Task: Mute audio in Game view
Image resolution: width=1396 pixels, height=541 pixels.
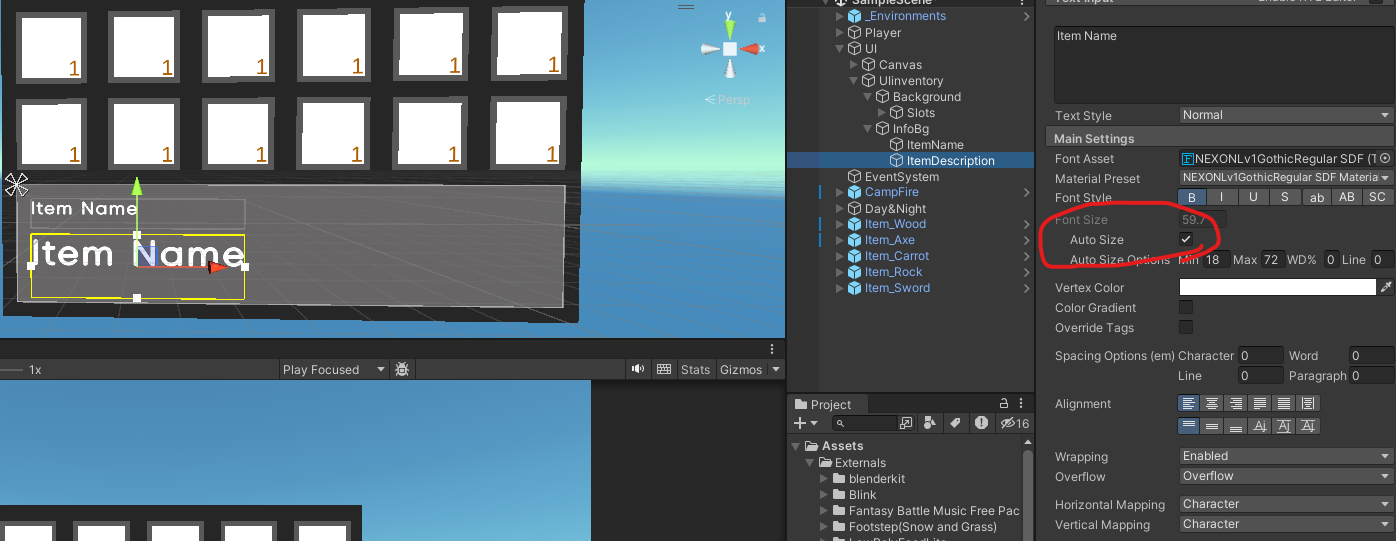Action: click(x=638, y=369)
